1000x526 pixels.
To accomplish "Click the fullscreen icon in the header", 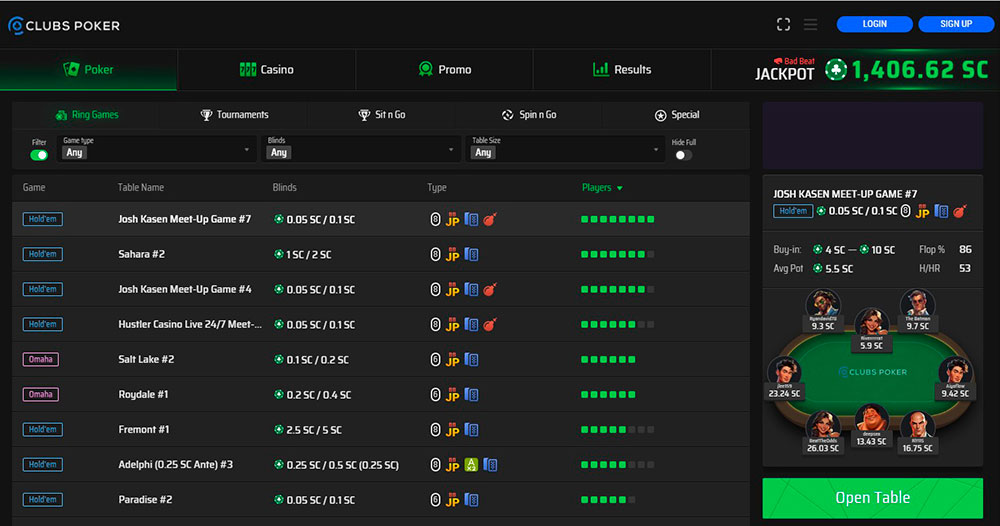I will [x=783, y=24].
